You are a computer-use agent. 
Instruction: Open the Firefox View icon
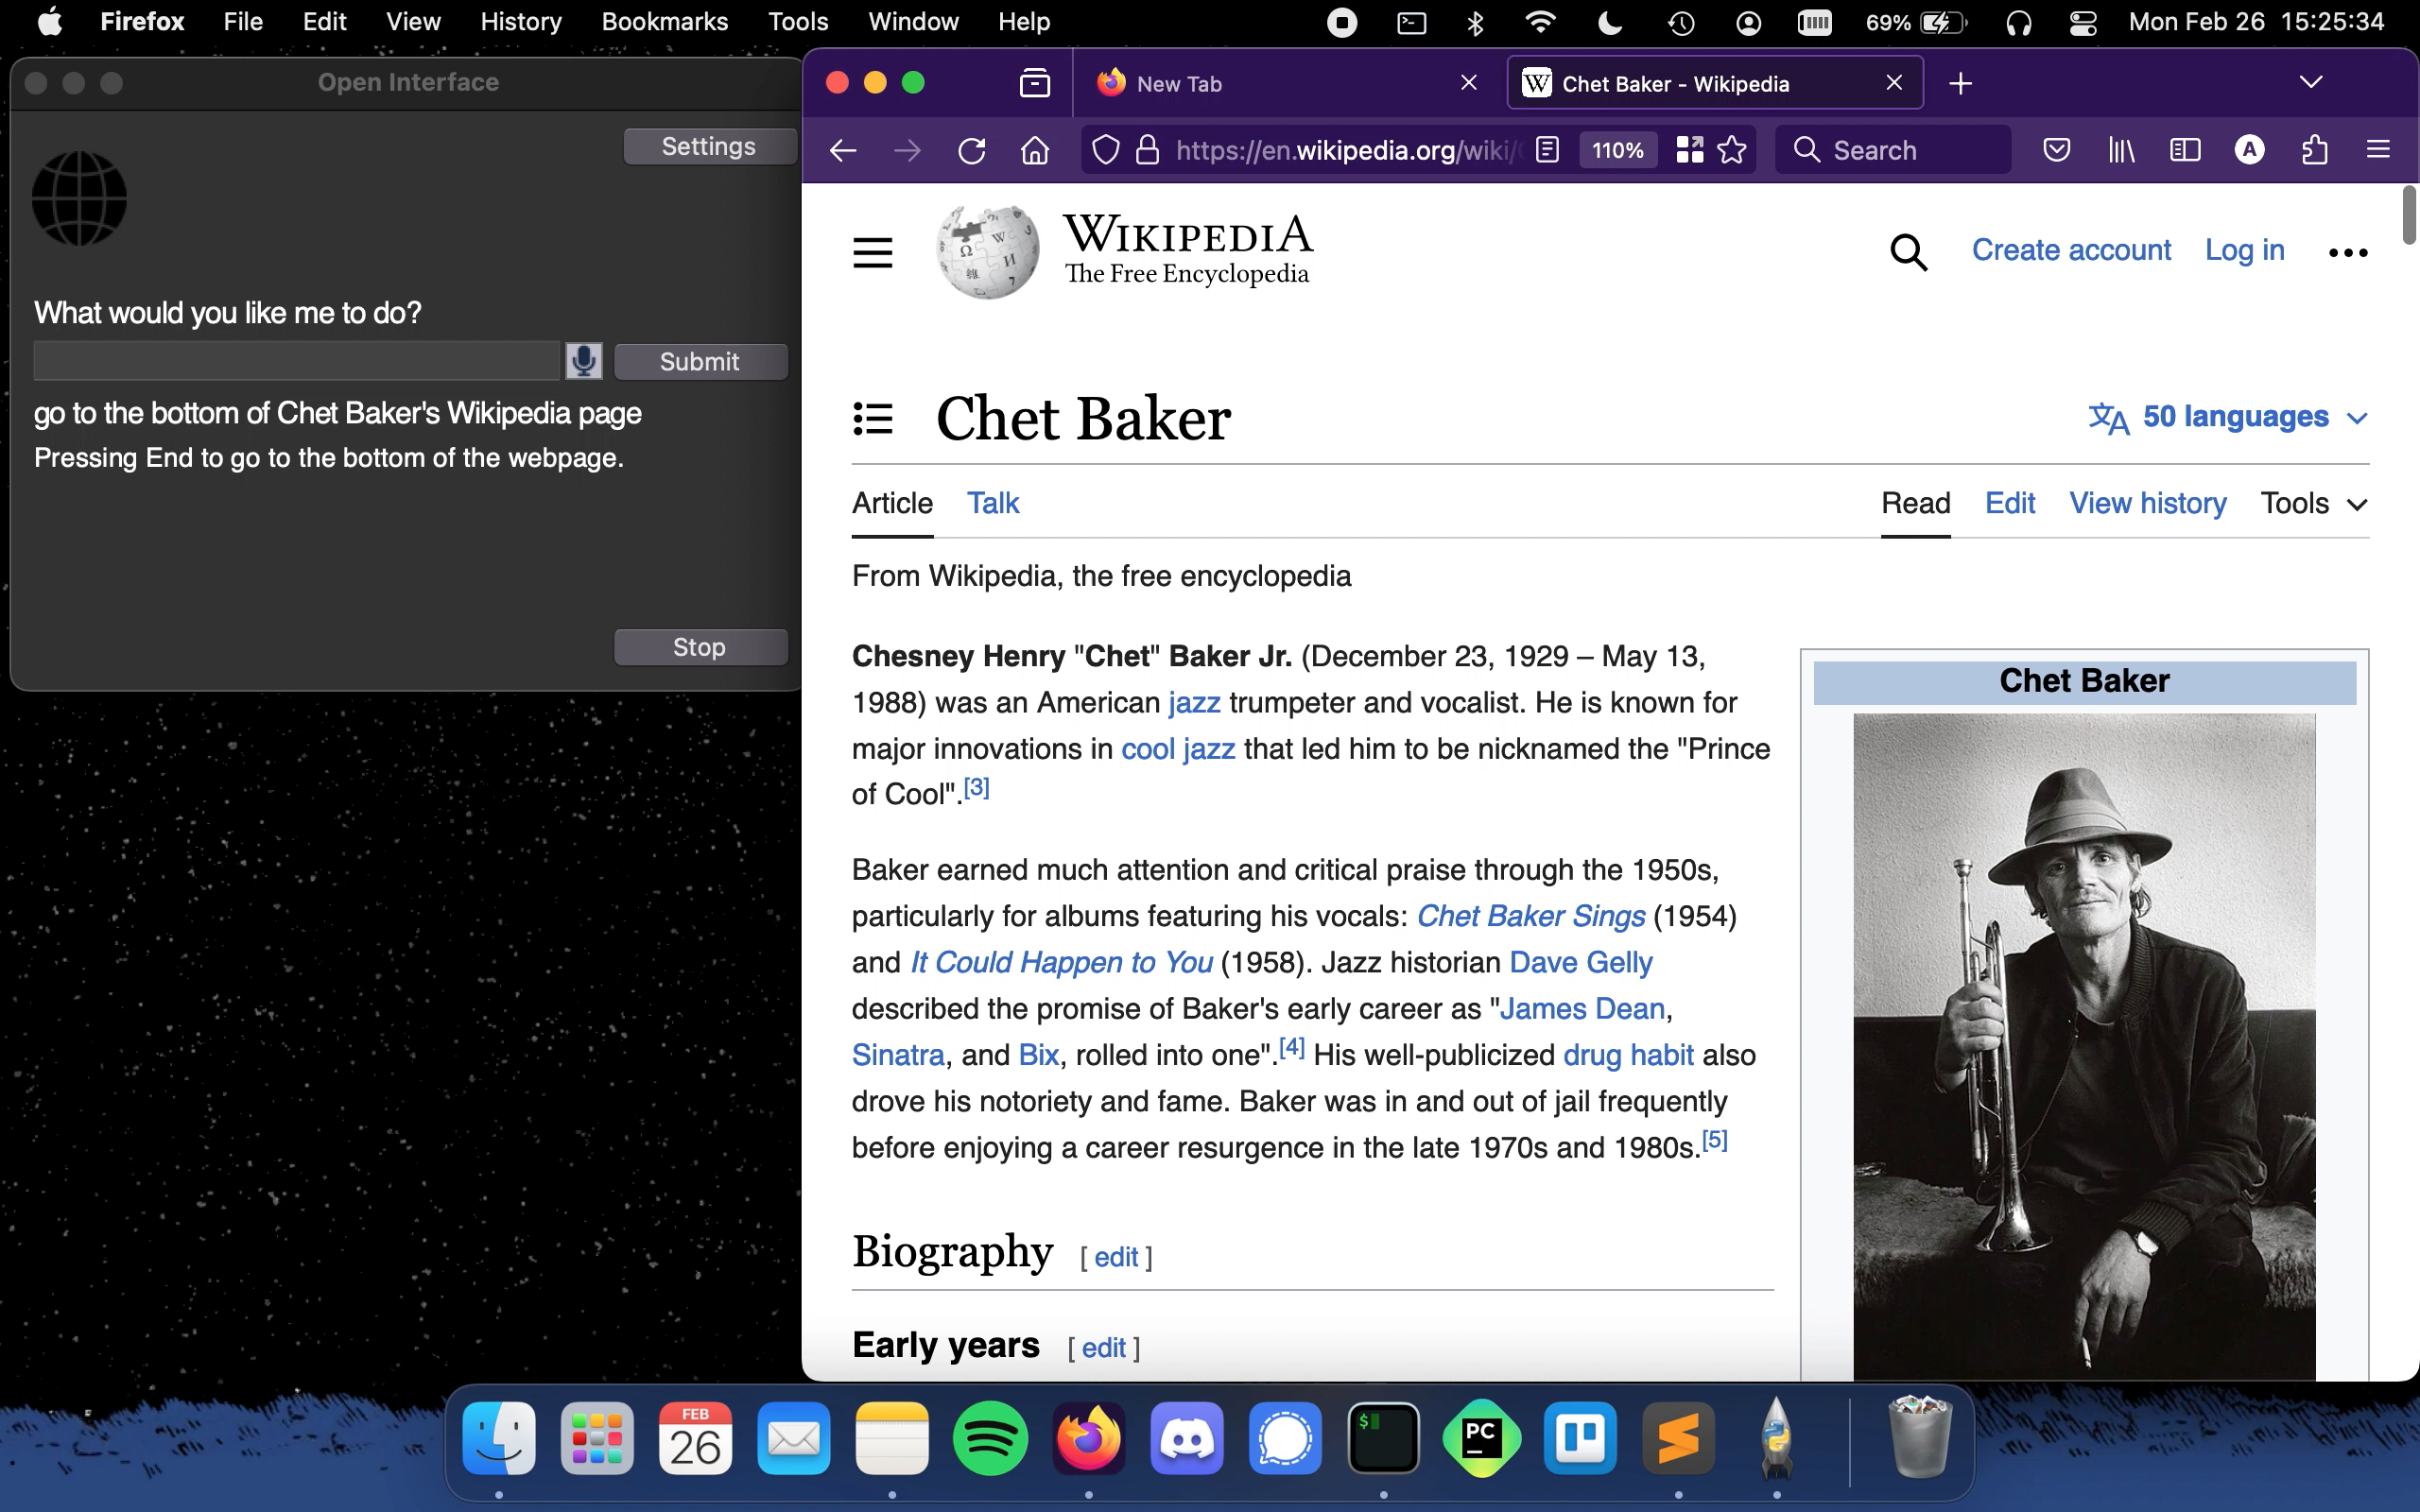tap(1035, 83)
